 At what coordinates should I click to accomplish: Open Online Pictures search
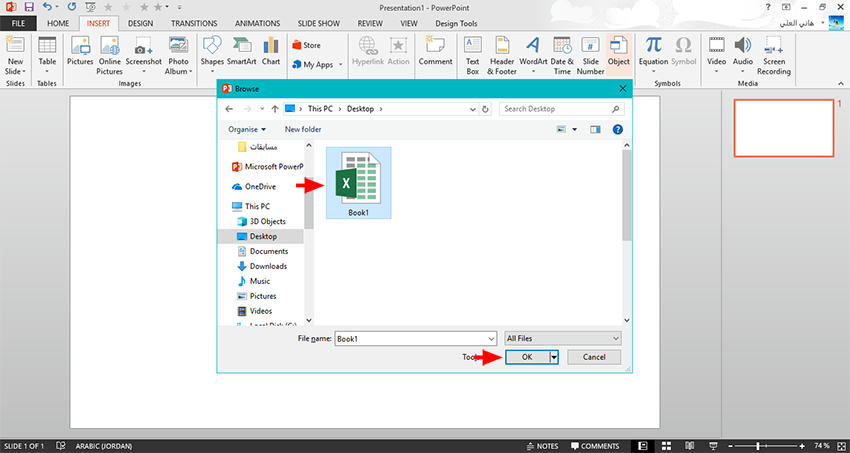click(110, 56)
